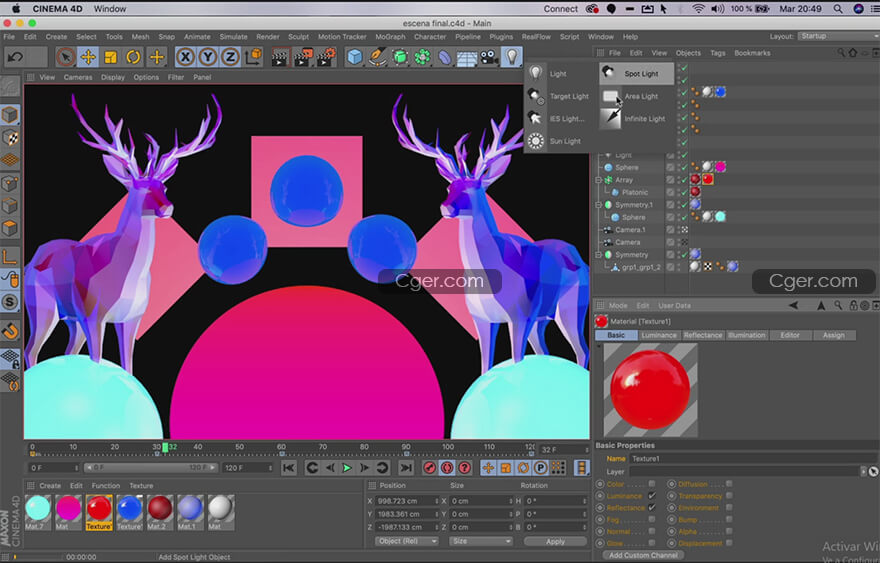This screenshot has height=563, width=880.
Task: Collapse the Array object tree
Action: tap(599, 180)
